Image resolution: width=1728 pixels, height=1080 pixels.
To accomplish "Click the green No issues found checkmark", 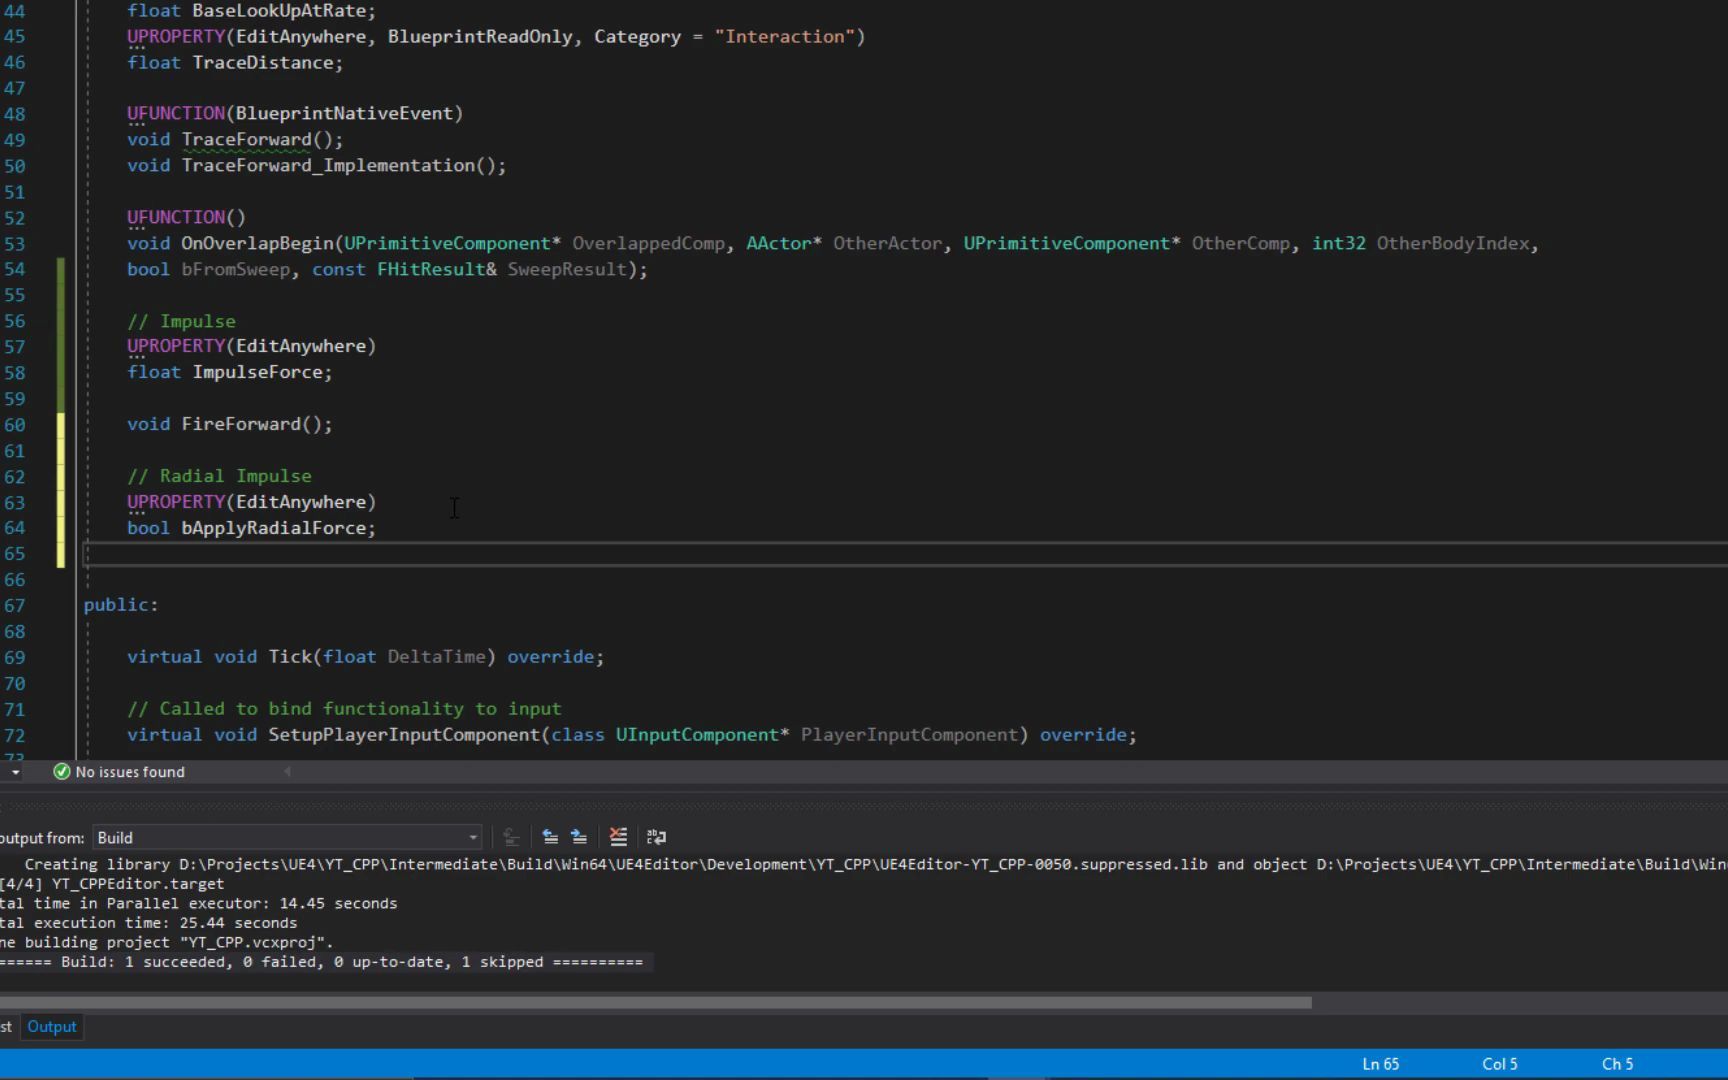I will (61, 772).
